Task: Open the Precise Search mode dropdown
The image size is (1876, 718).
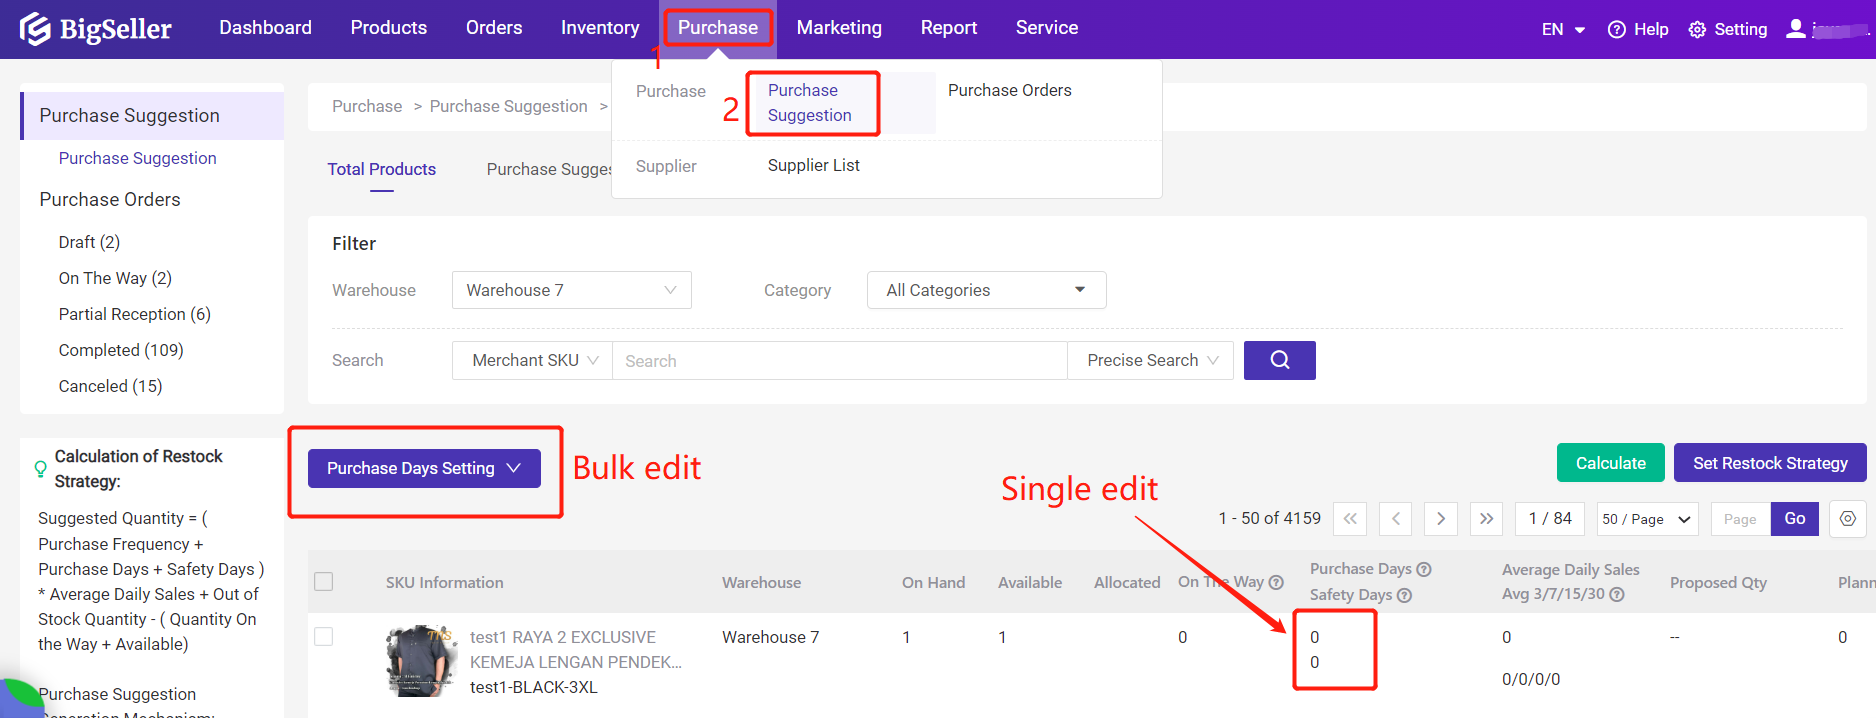Action: click(x=1151, y=360)
